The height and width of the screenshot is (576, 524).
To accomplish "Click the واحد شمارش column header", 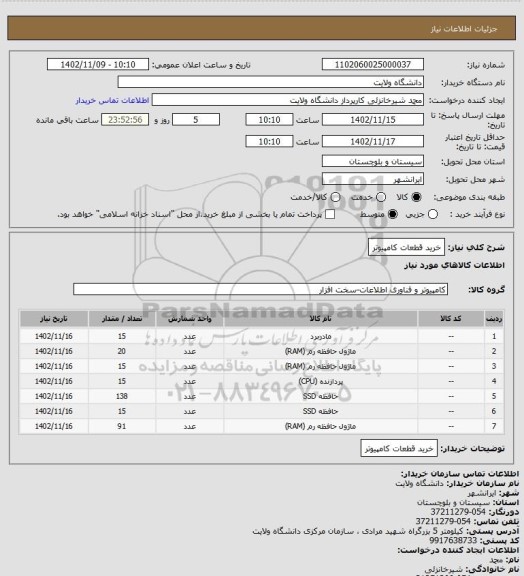I will click(x=190, y=319).
